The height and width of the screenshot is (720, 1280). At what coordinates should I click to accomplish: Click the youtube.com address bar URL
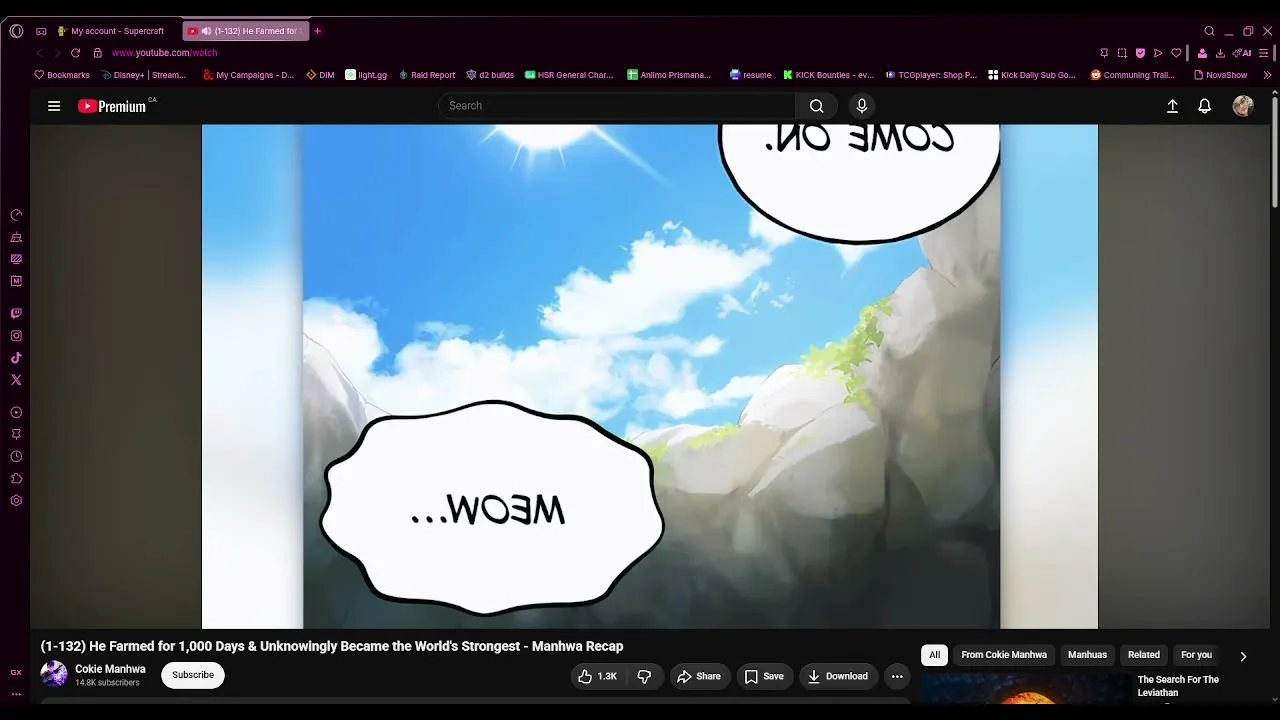[x=164, y=53]
